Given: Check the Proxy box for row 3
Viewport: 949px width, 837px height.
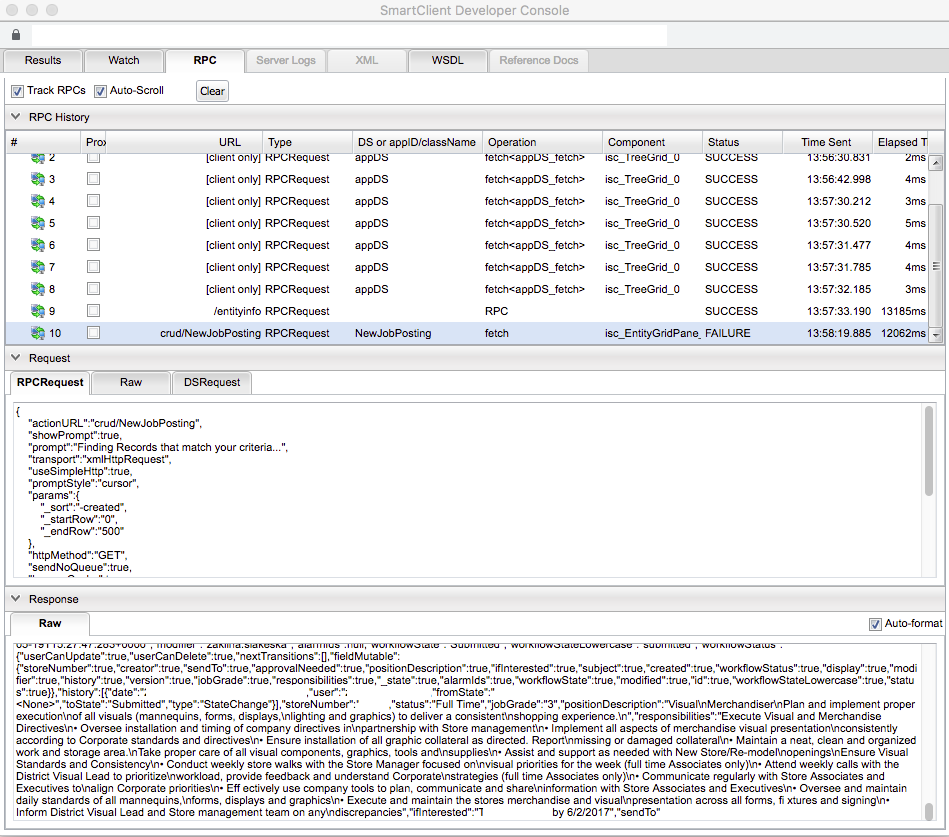Looking at the screenshot, I should [x=93, y=179].
